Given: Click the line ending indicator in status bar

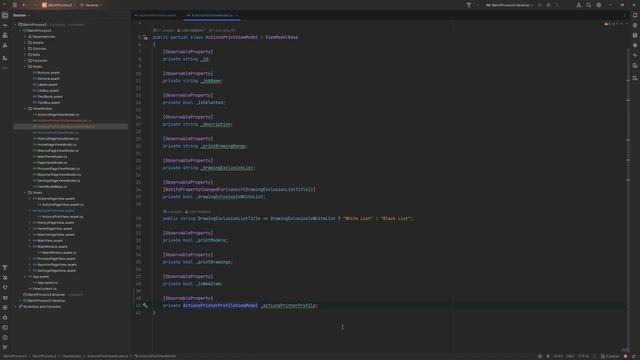Looking at the screenshot, I should click(x=570, y=356).
